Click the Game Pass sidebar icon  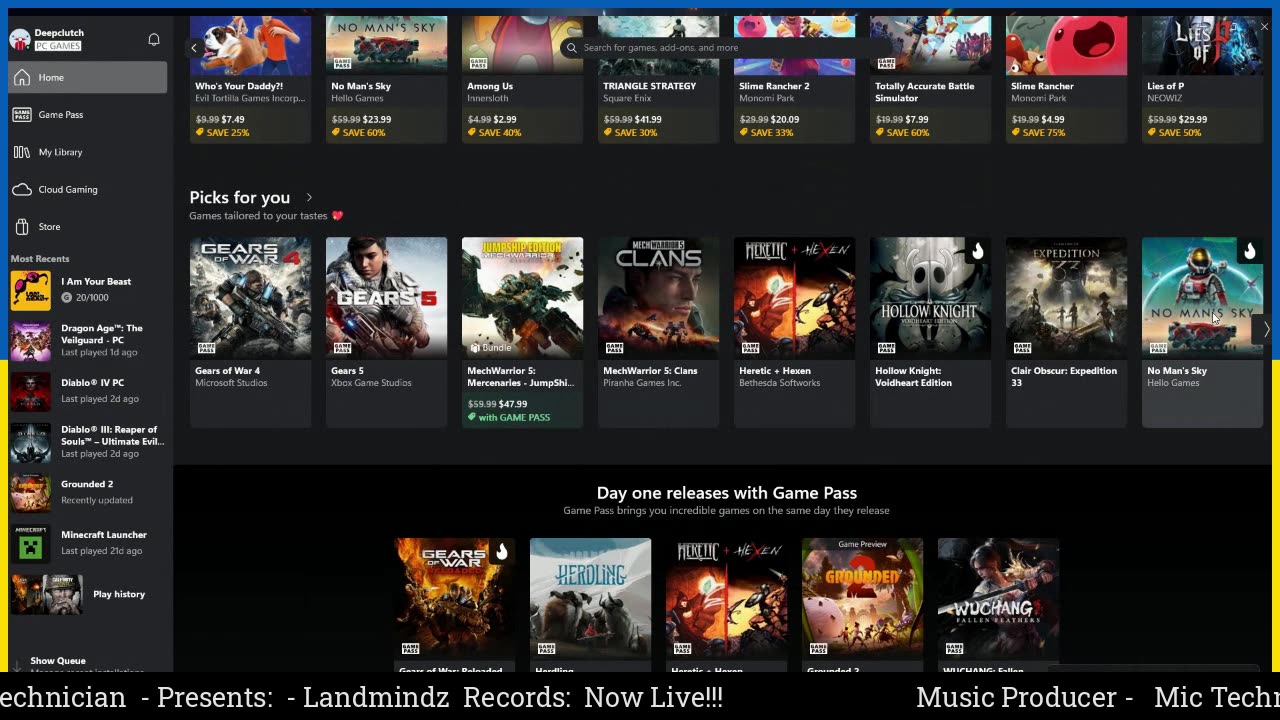(x=22, y=115)
